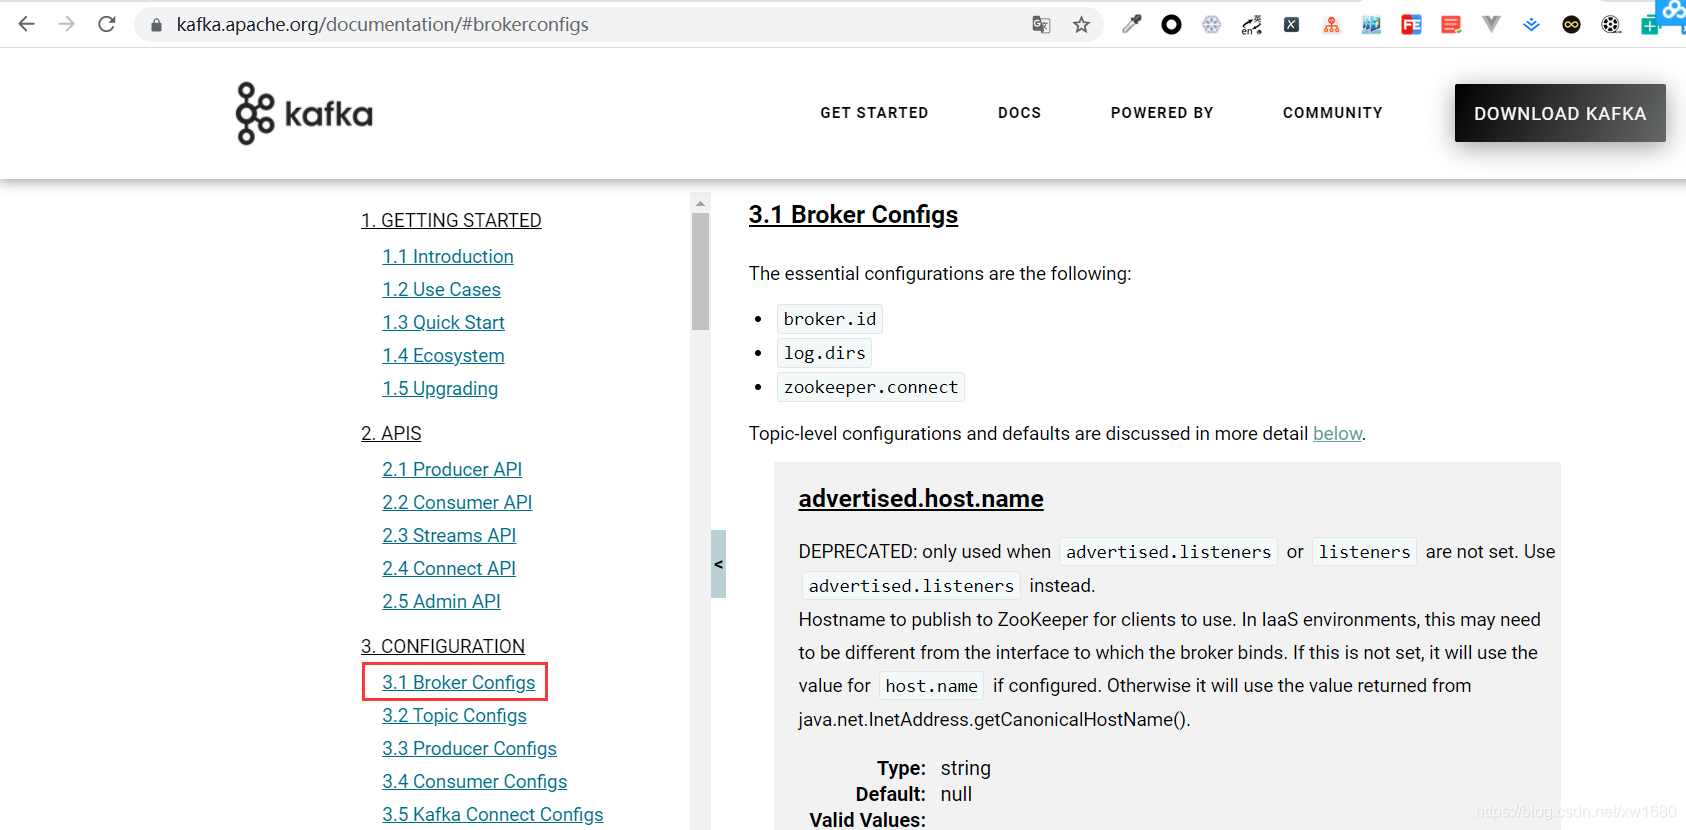Open the orange hierarchy tree extension
The height and width of the screenshot is (830, 1686).
point(1331,25)
